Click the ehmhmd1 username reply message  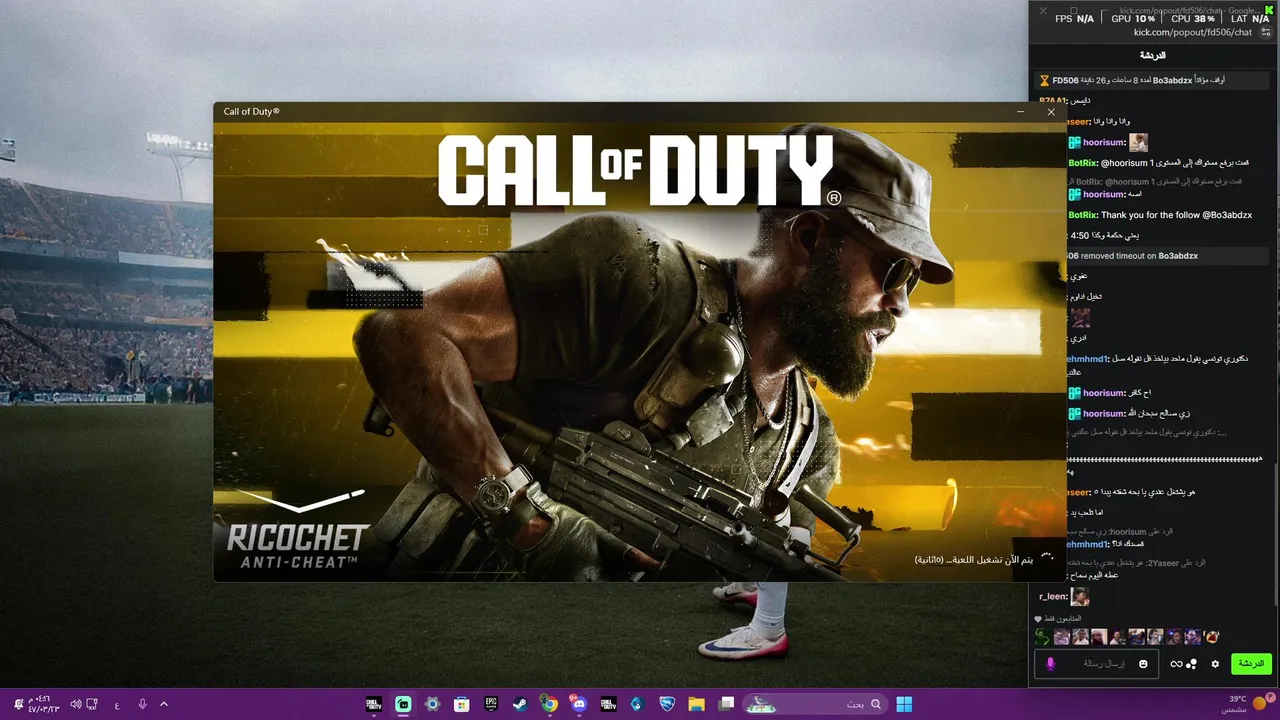(1087, 544)
